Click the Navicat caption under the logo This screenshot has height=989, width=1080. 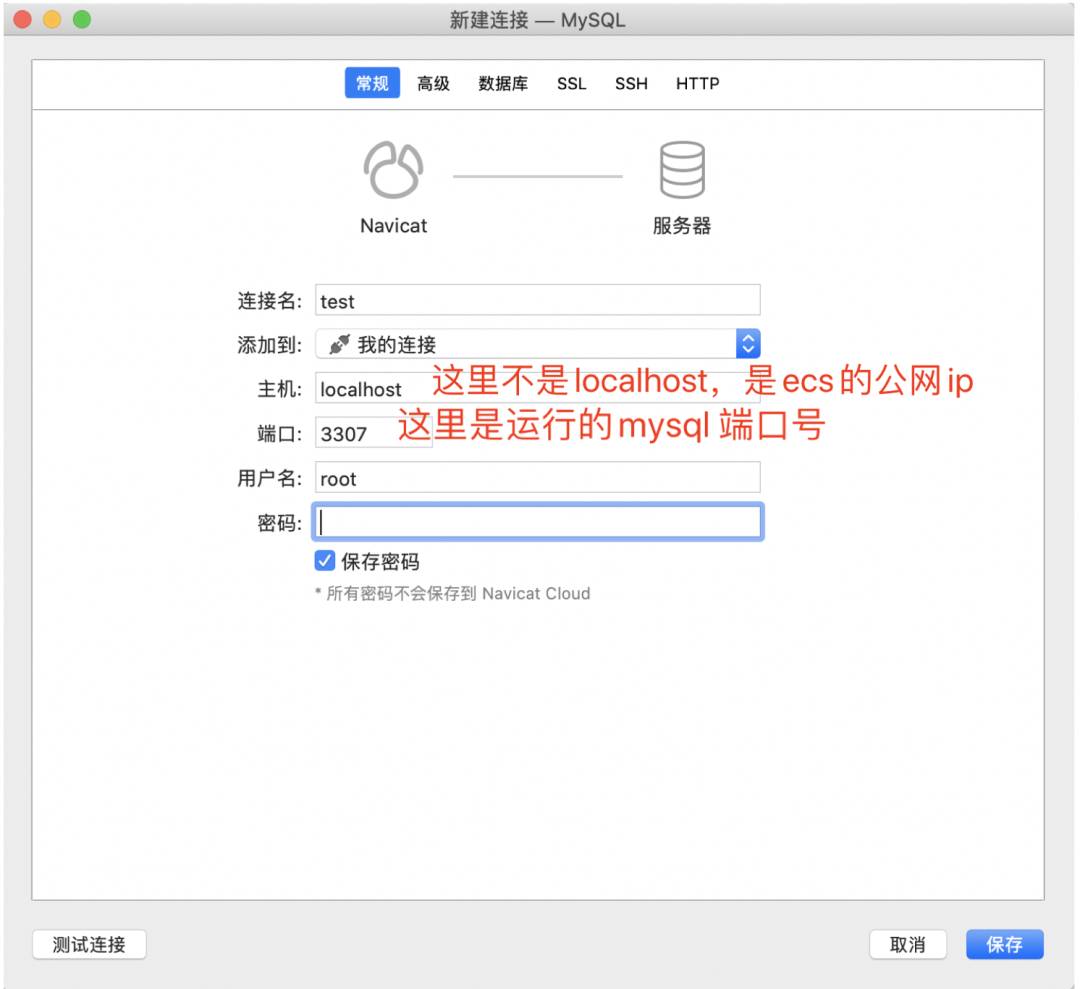point(393,226)
